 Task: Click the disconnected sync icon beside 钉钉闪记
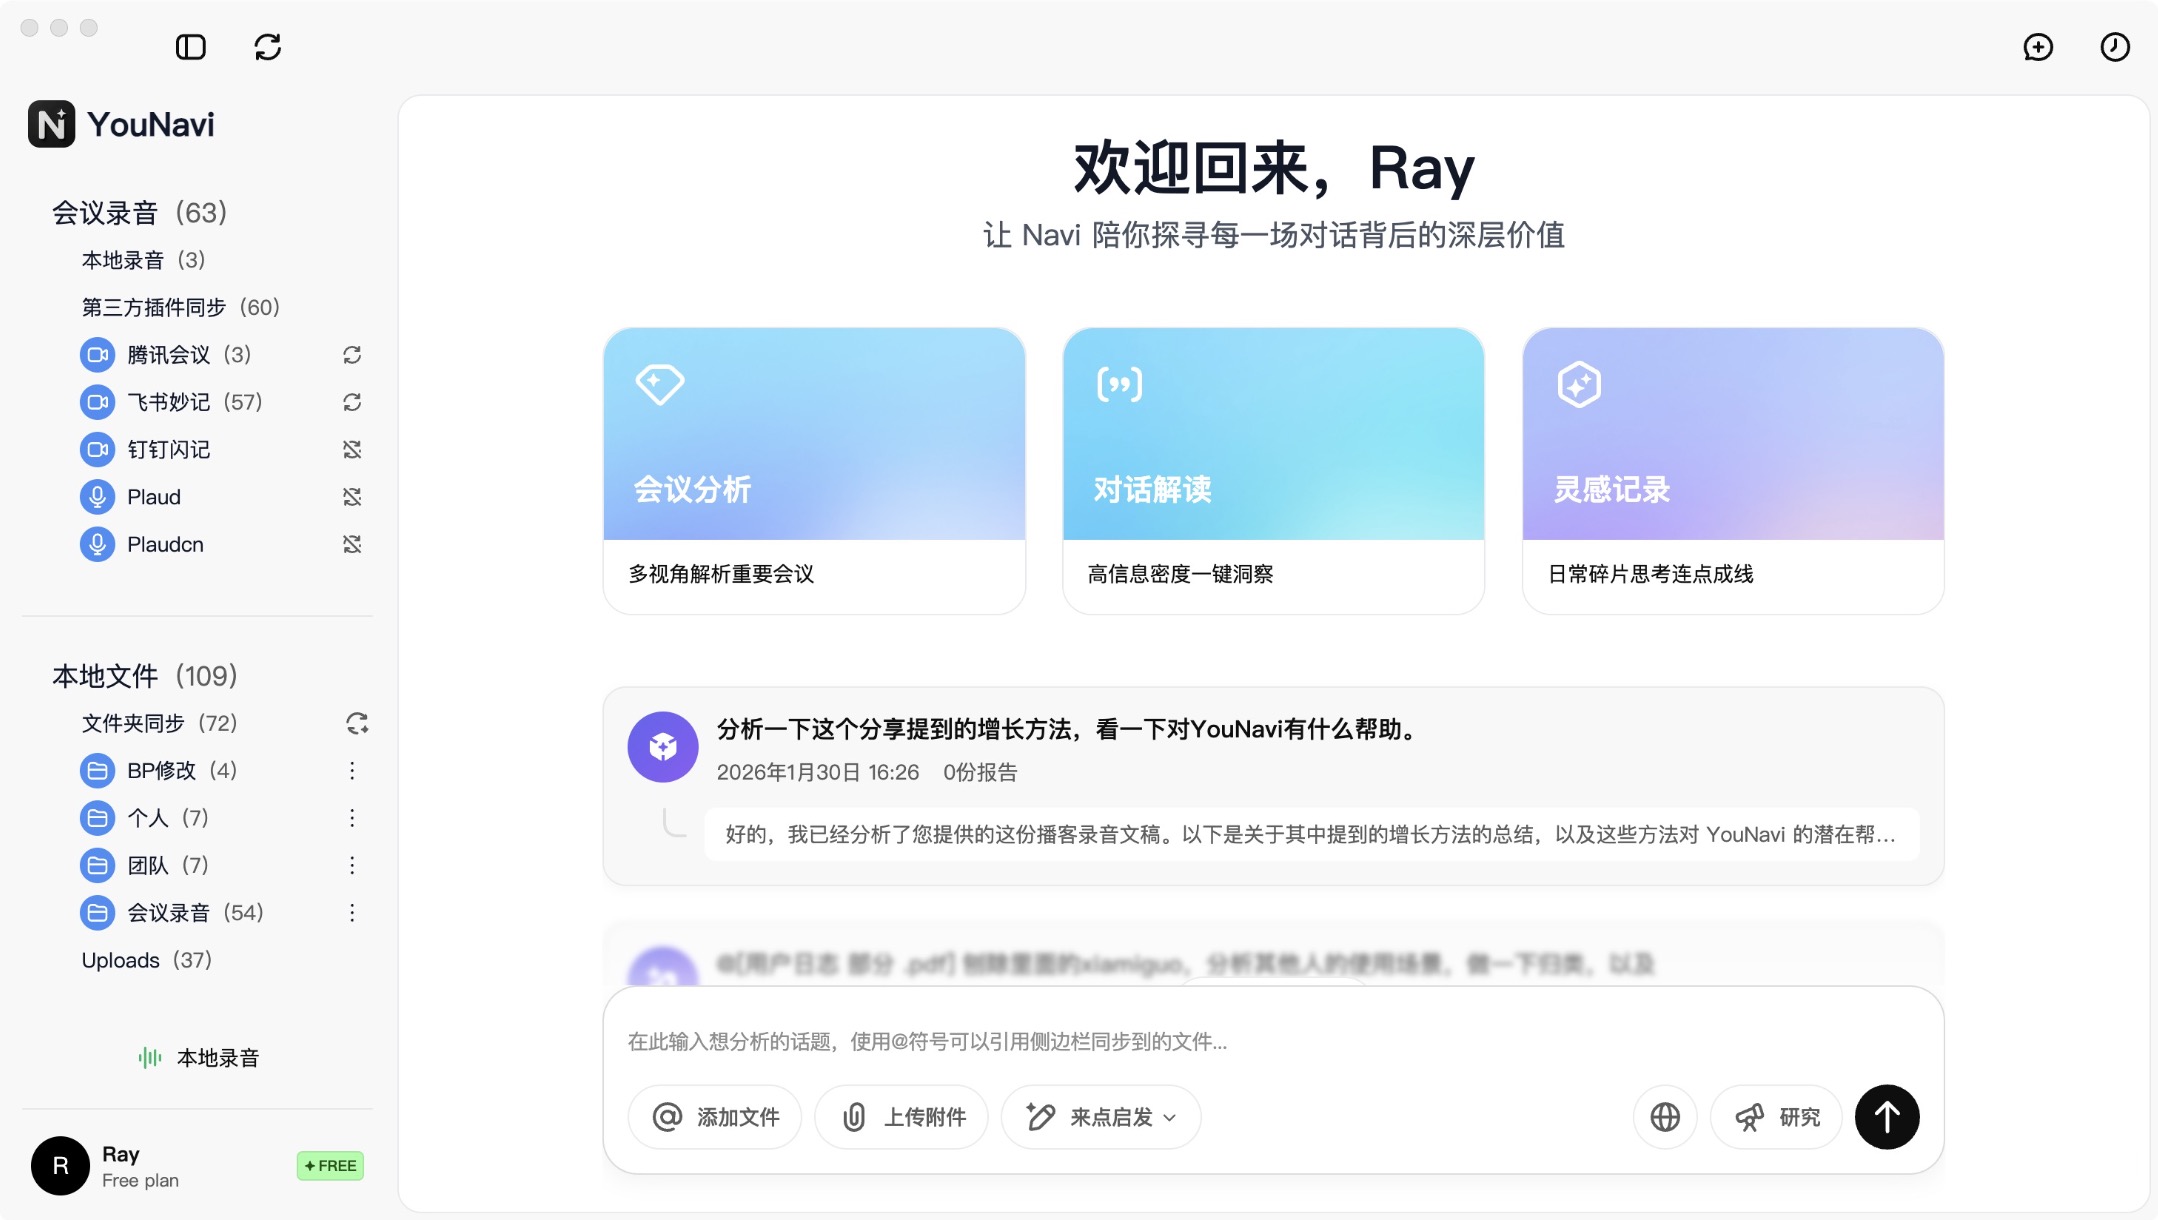coord(352,449)
